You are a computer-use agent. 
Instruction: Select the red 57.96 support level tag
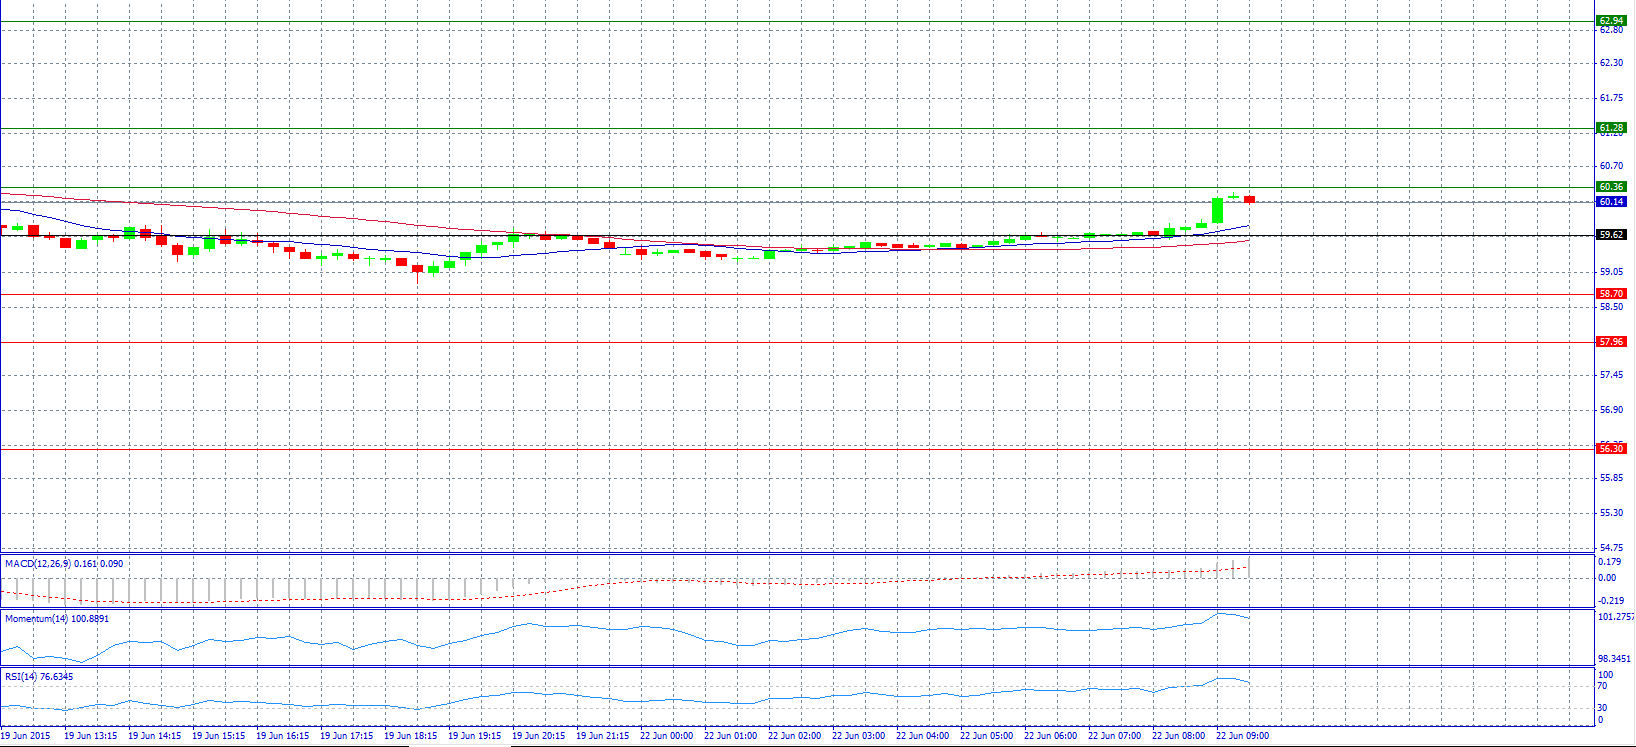[1611, 342]
